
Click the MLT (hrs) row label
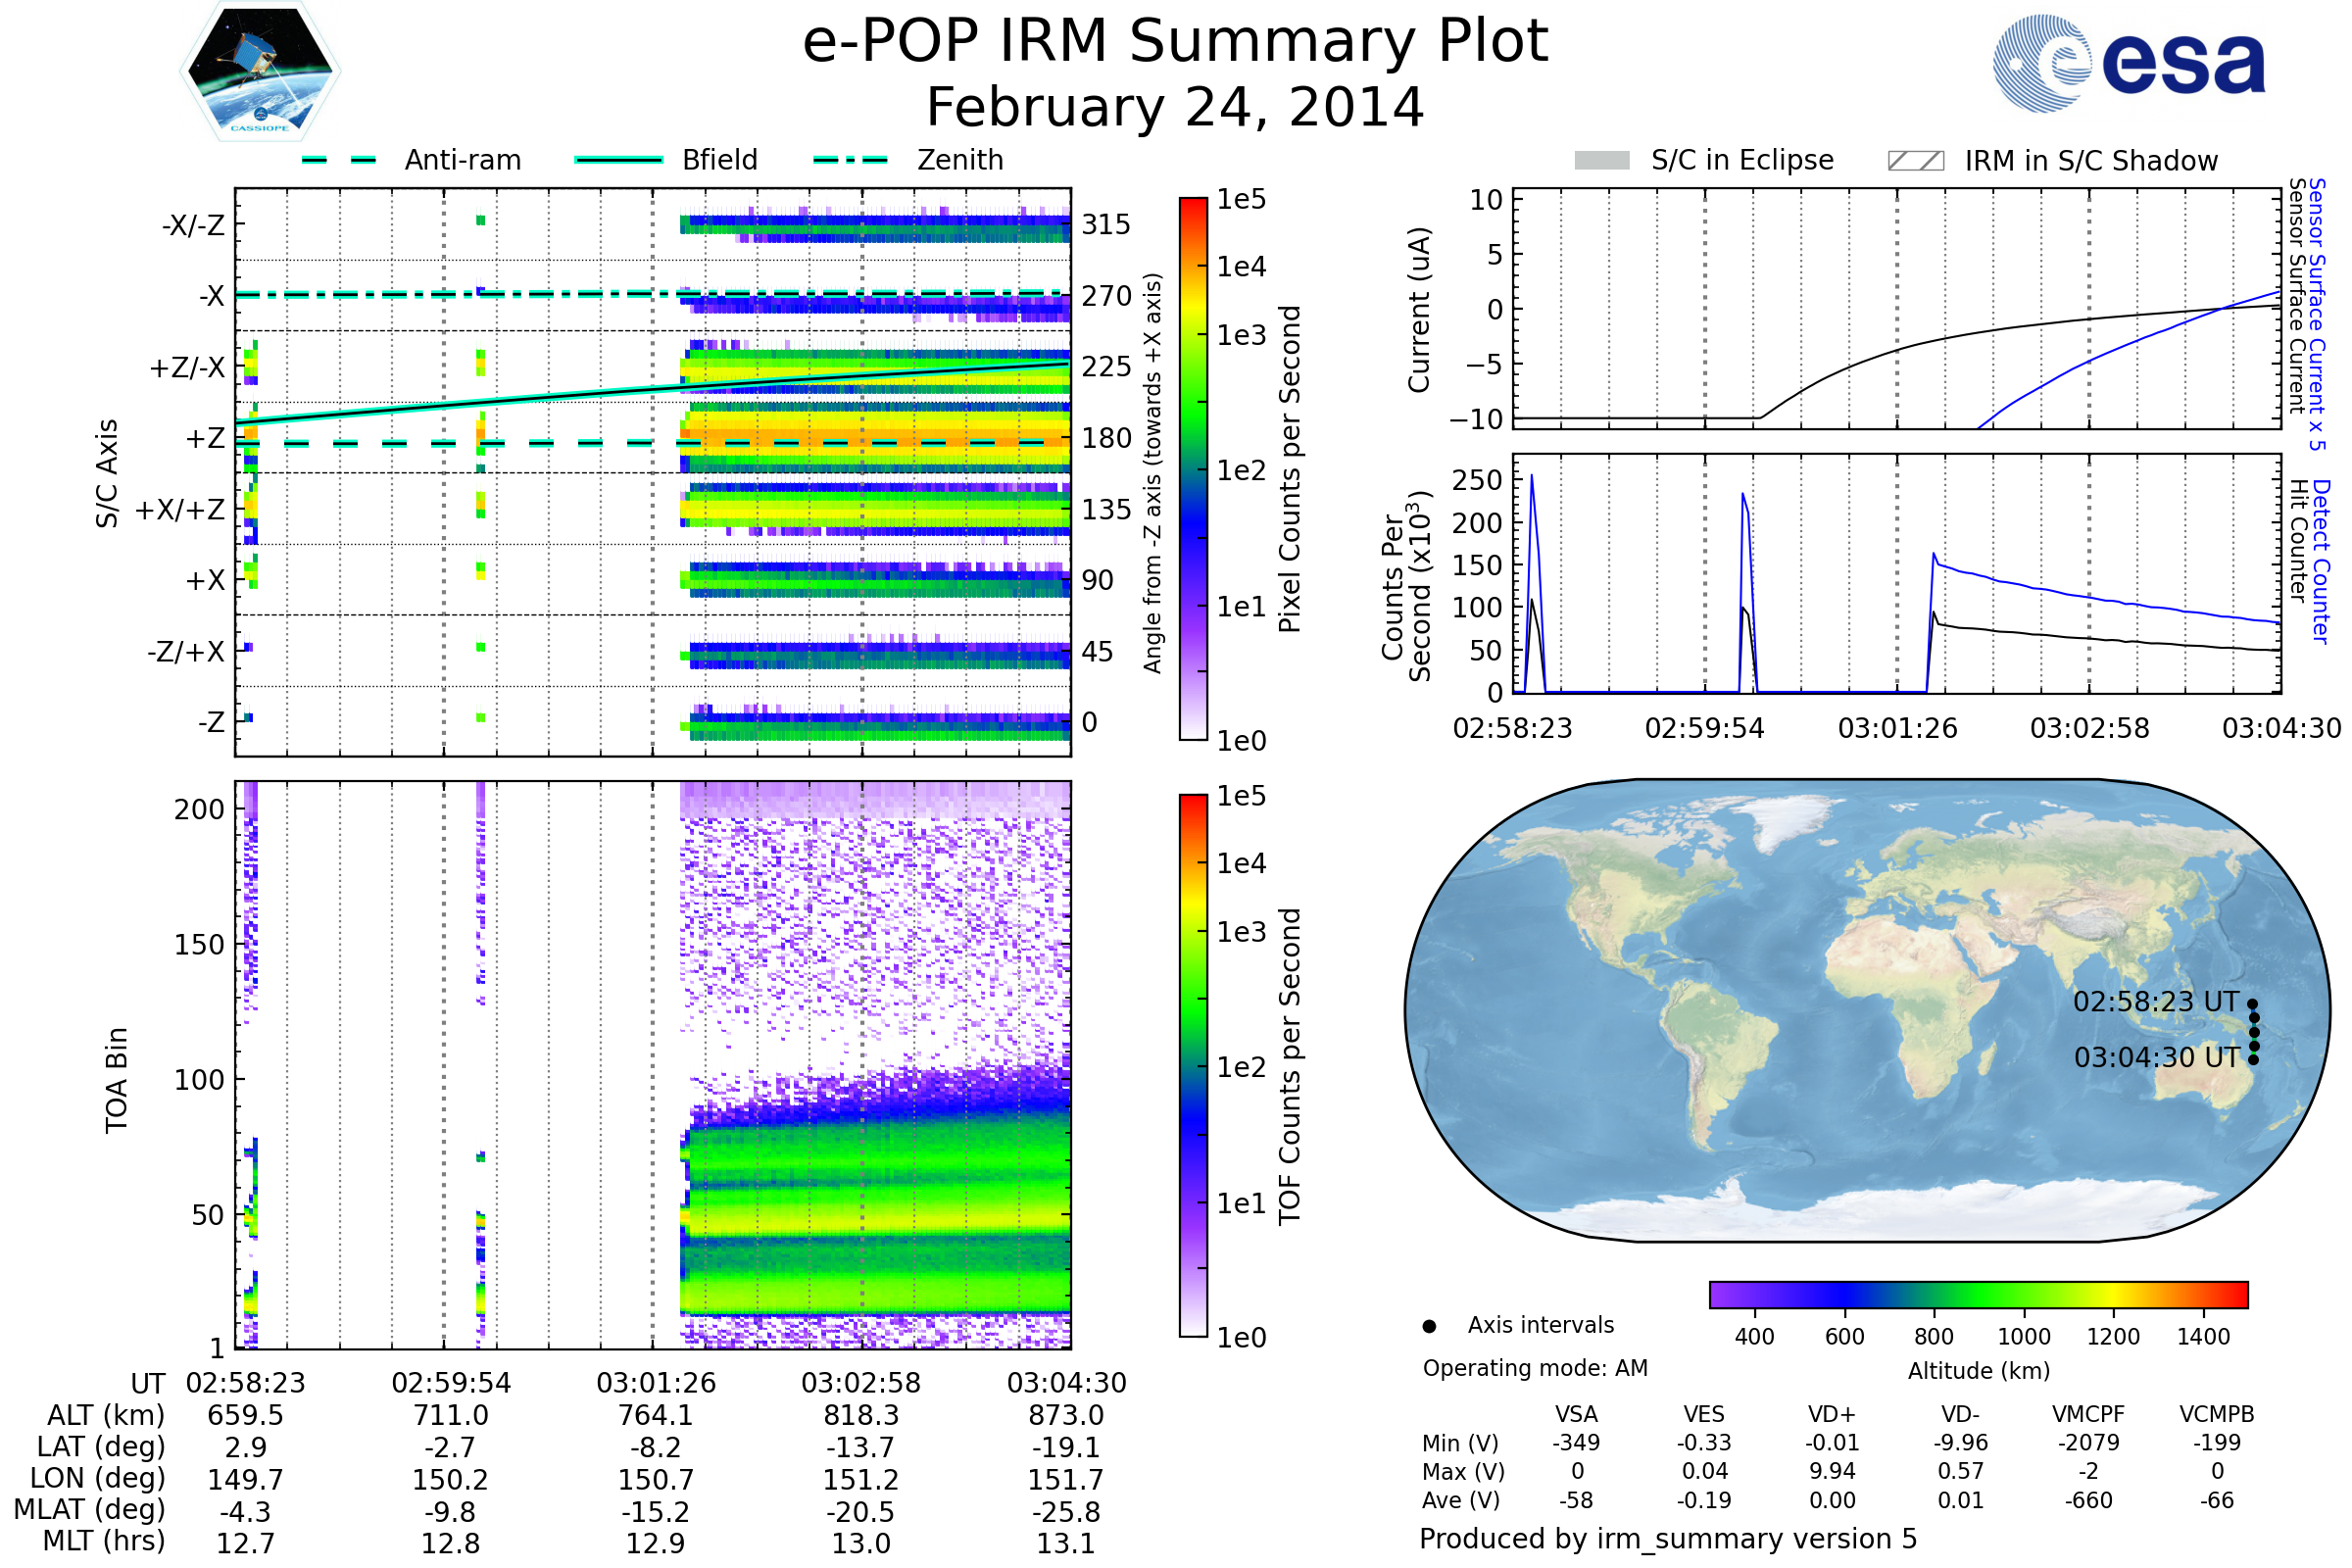click(103, 1541)
